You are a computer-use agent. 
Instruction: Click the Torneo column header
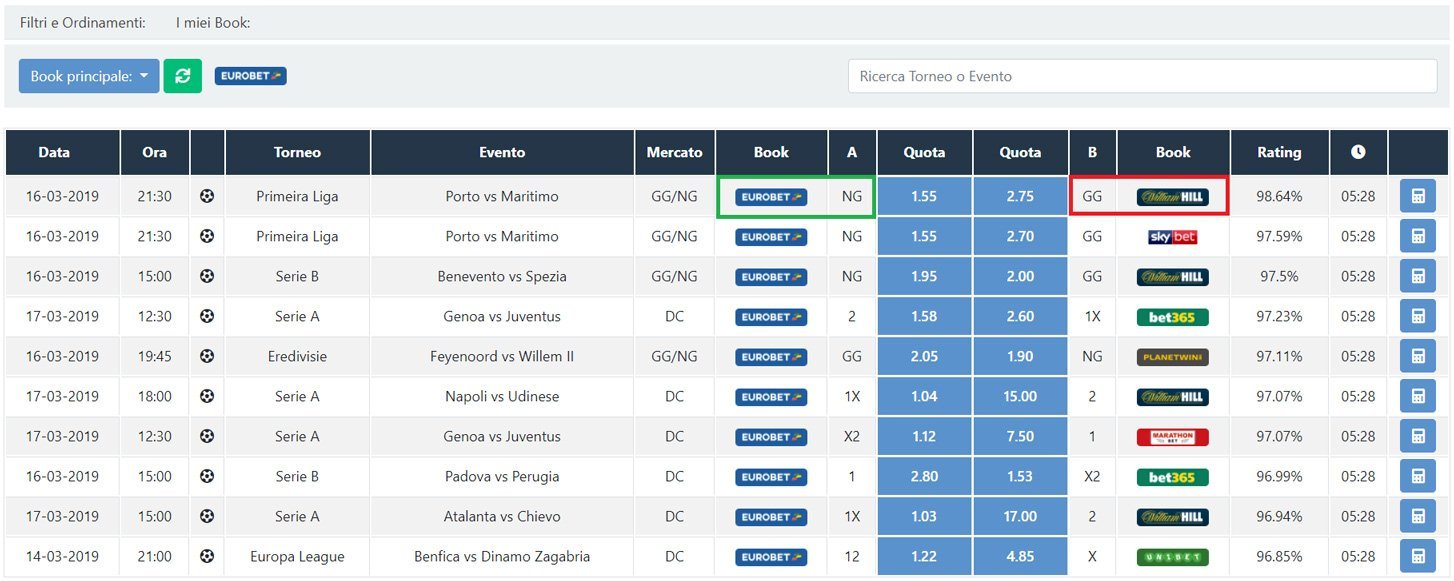297,152
